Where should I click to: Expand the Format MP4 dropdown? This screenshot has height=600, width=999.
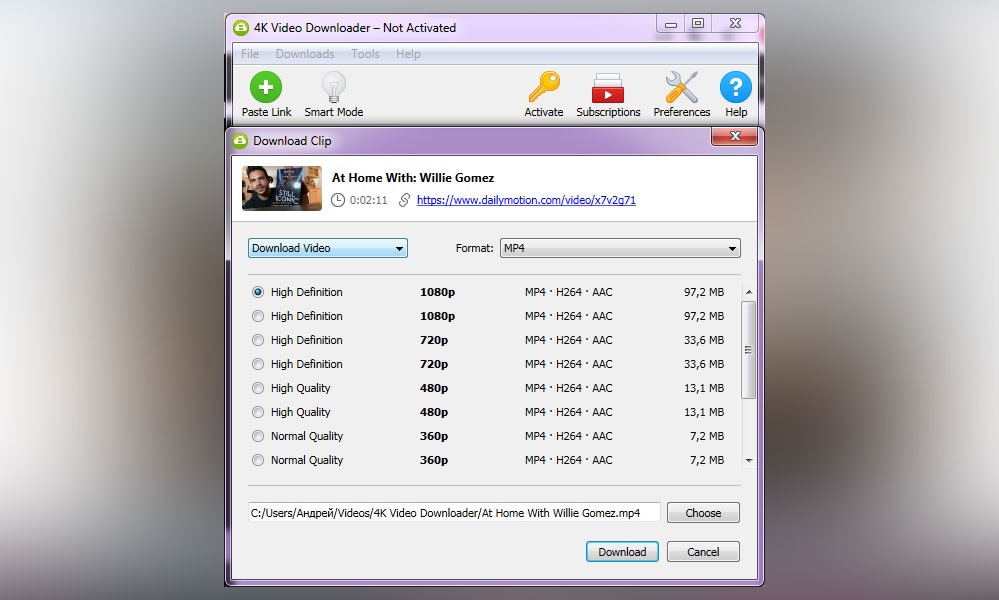[620, 248]
